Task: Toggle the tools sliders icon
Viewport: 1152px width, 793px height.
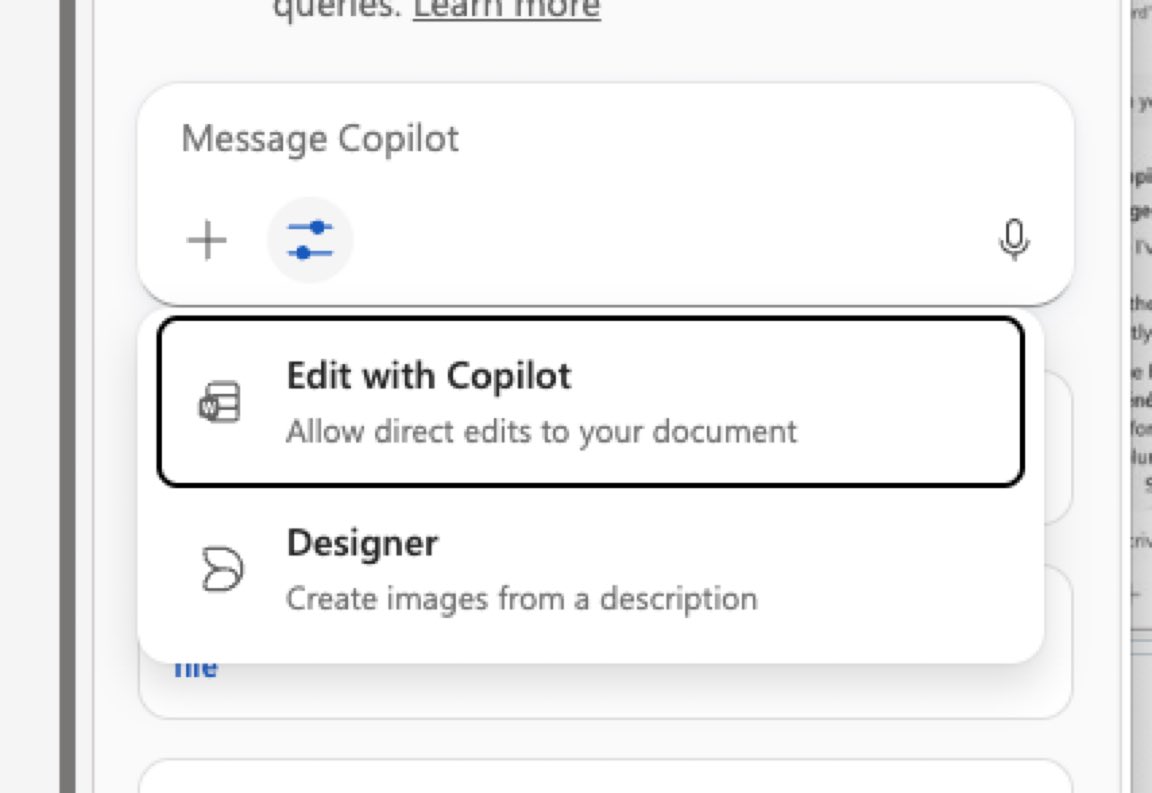Action: click(x=310, y=240)
